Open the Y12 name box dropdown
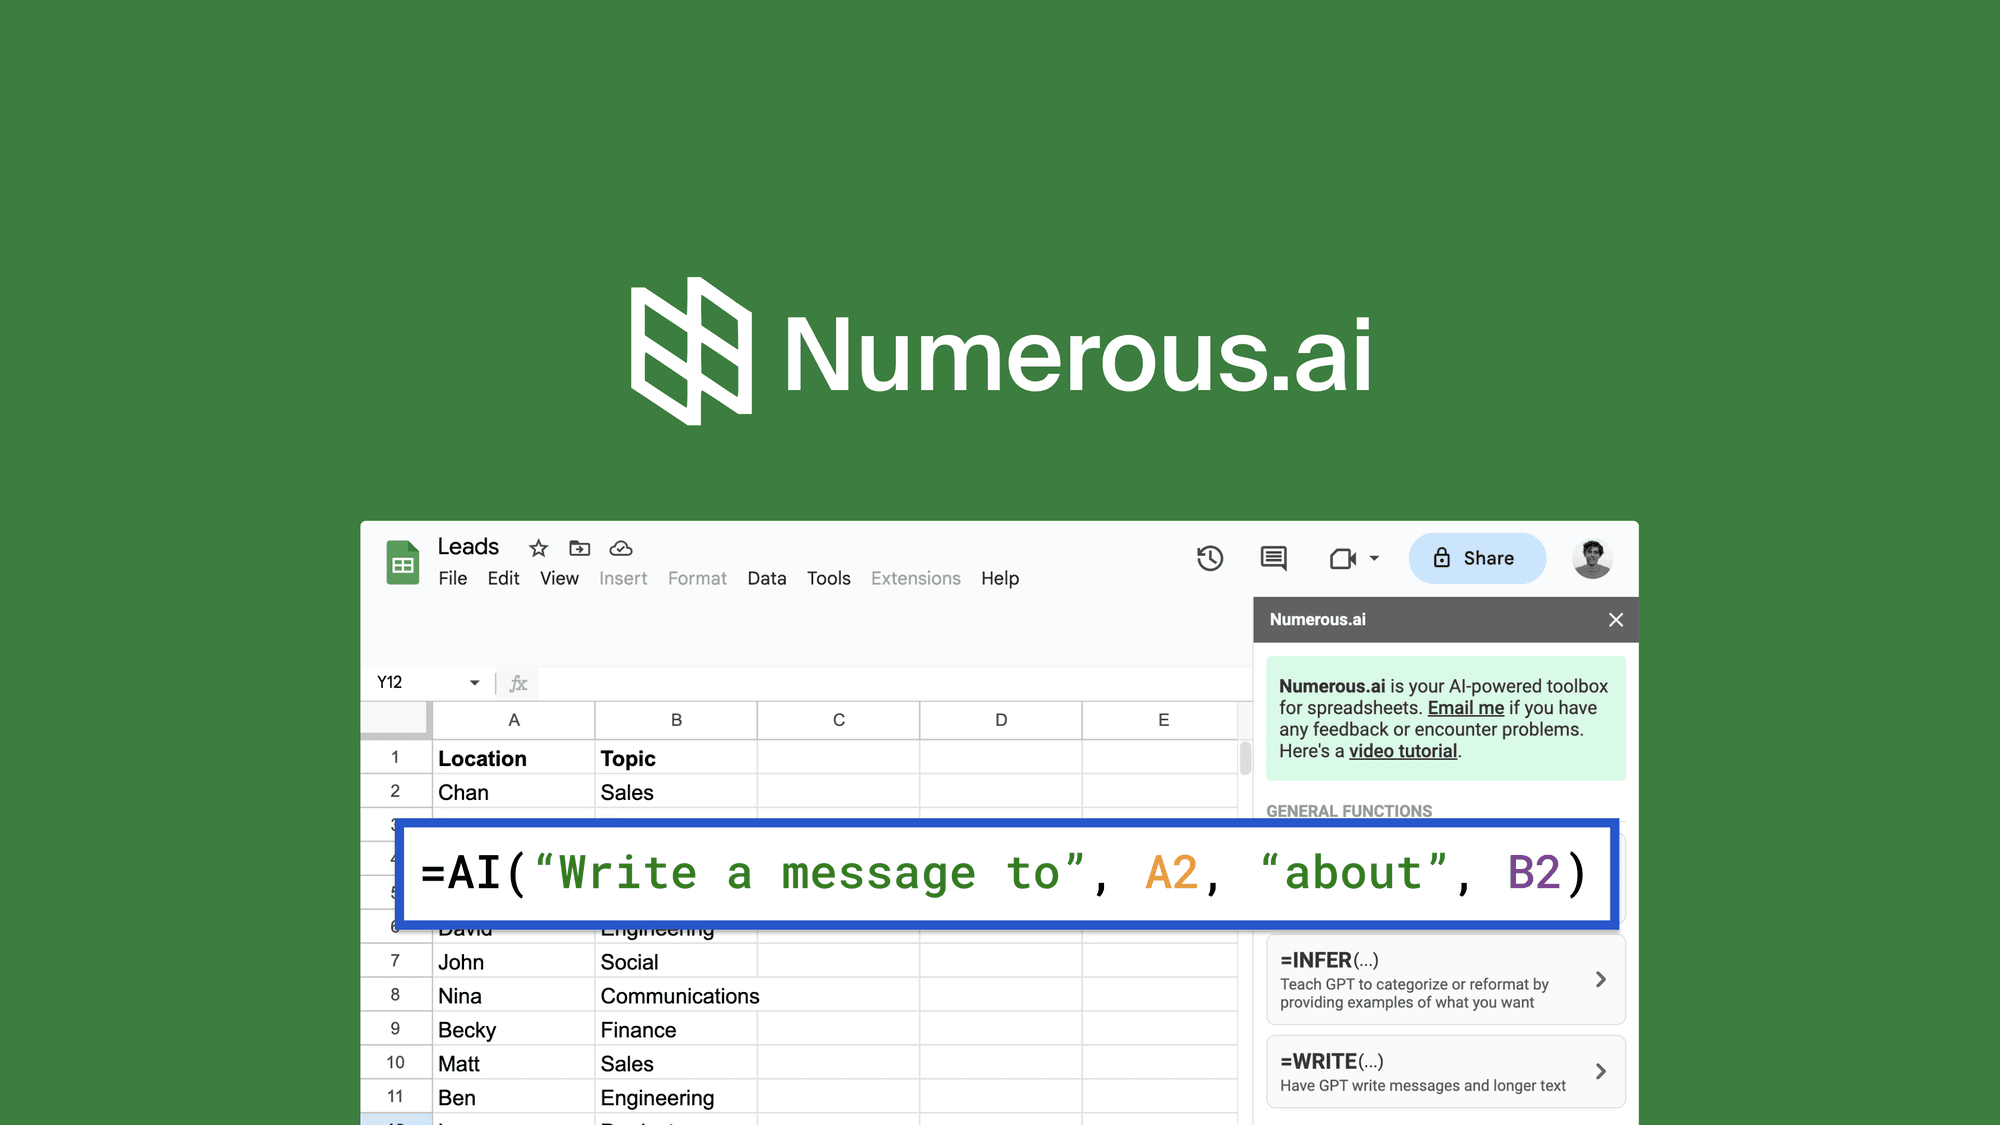This screenshot has width=2000, height=1125. click(473, 681)
